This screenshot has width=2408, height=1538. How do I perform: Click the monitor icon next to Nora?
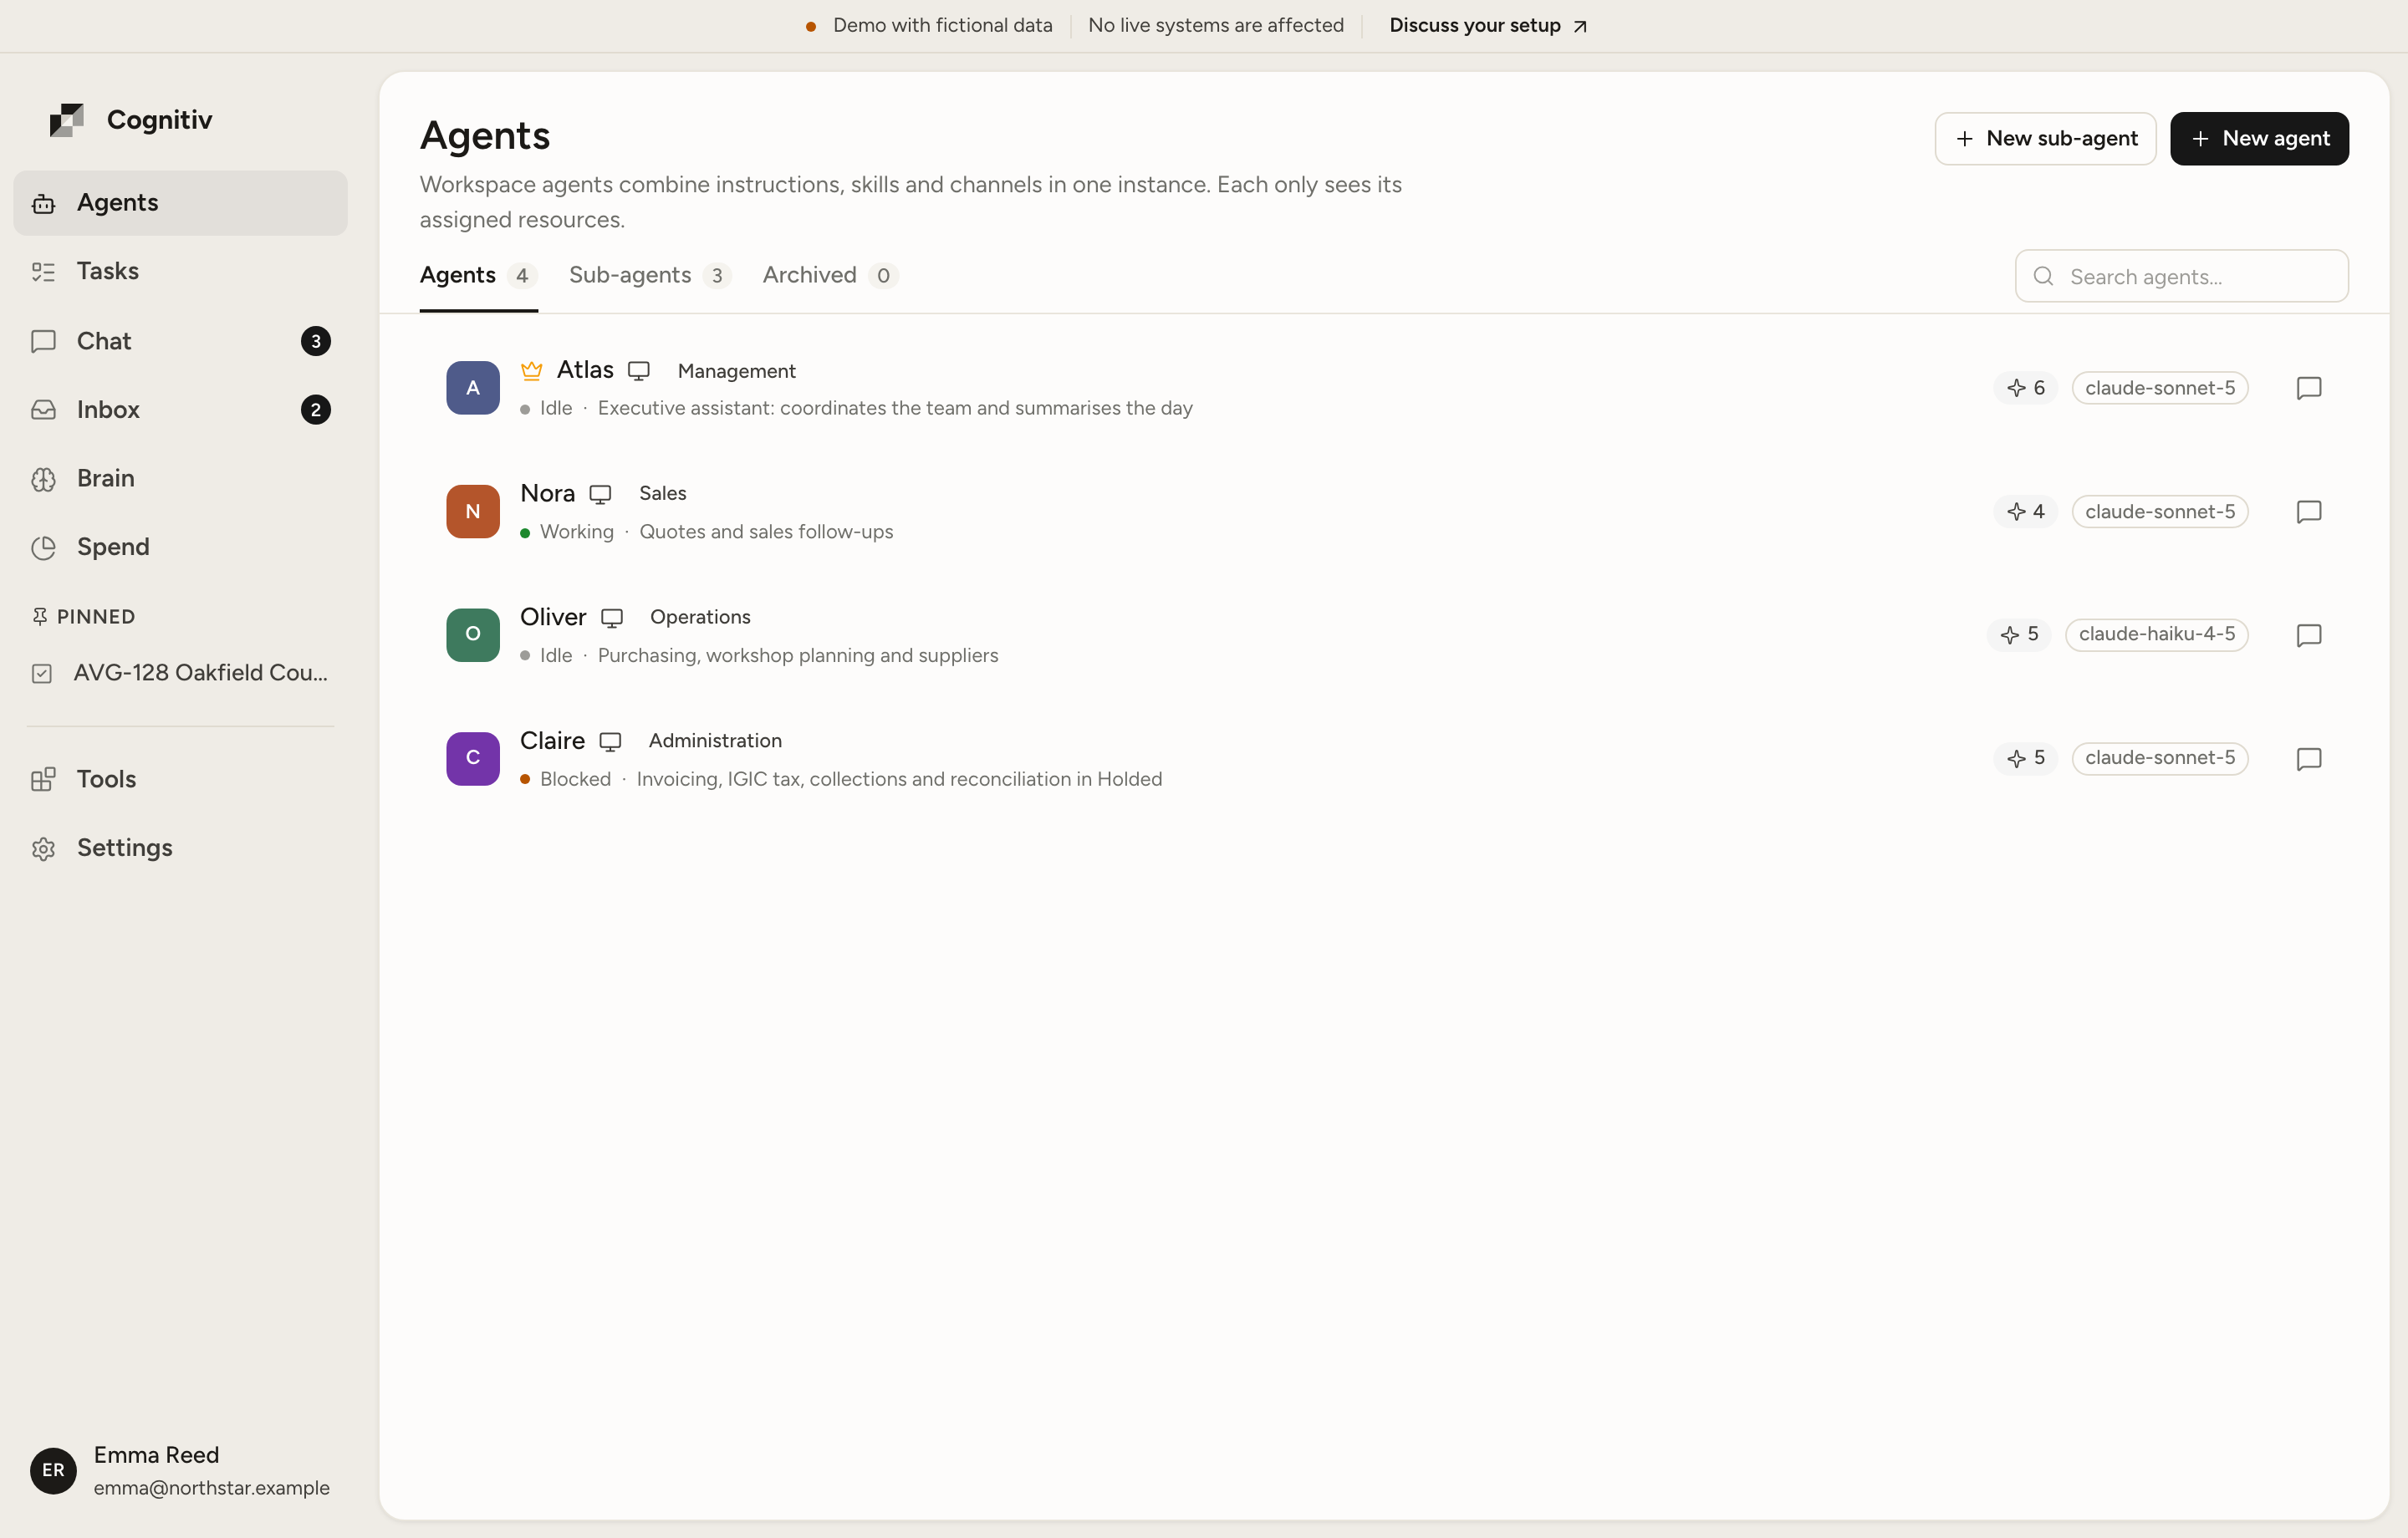point(600,494)
